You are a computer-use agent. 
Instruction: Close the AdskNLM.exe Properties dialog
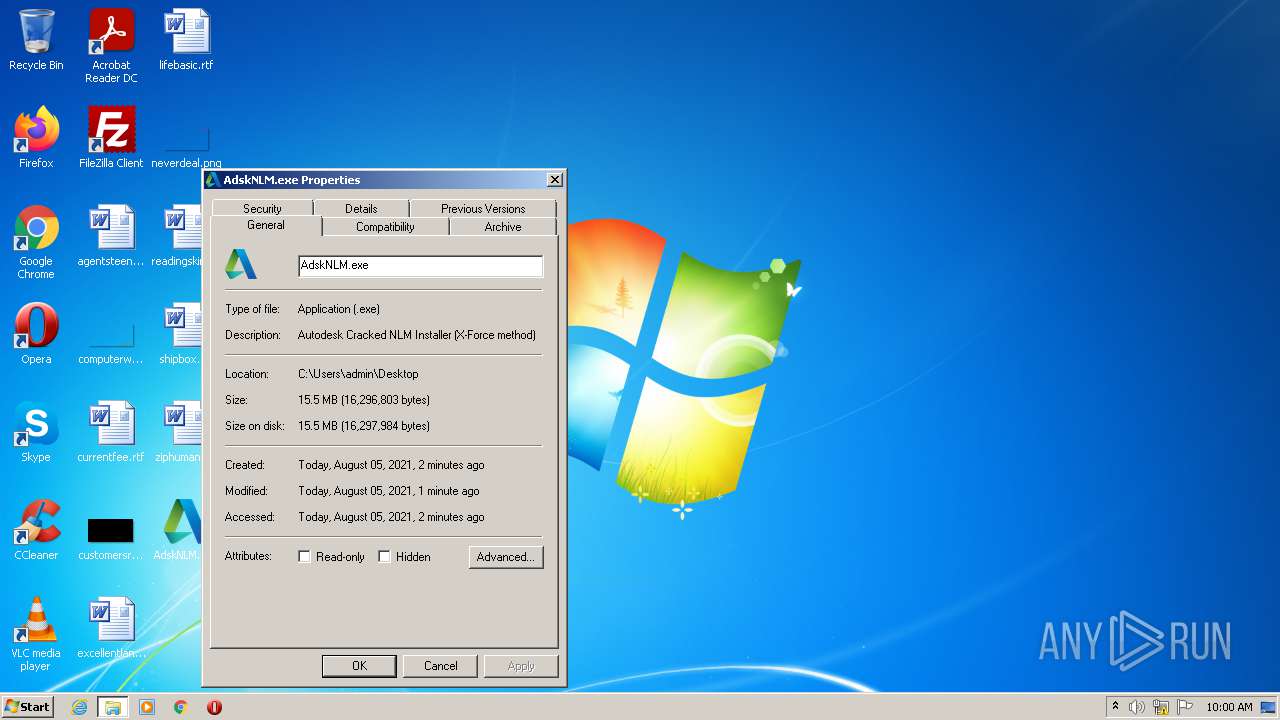(554, 180)
